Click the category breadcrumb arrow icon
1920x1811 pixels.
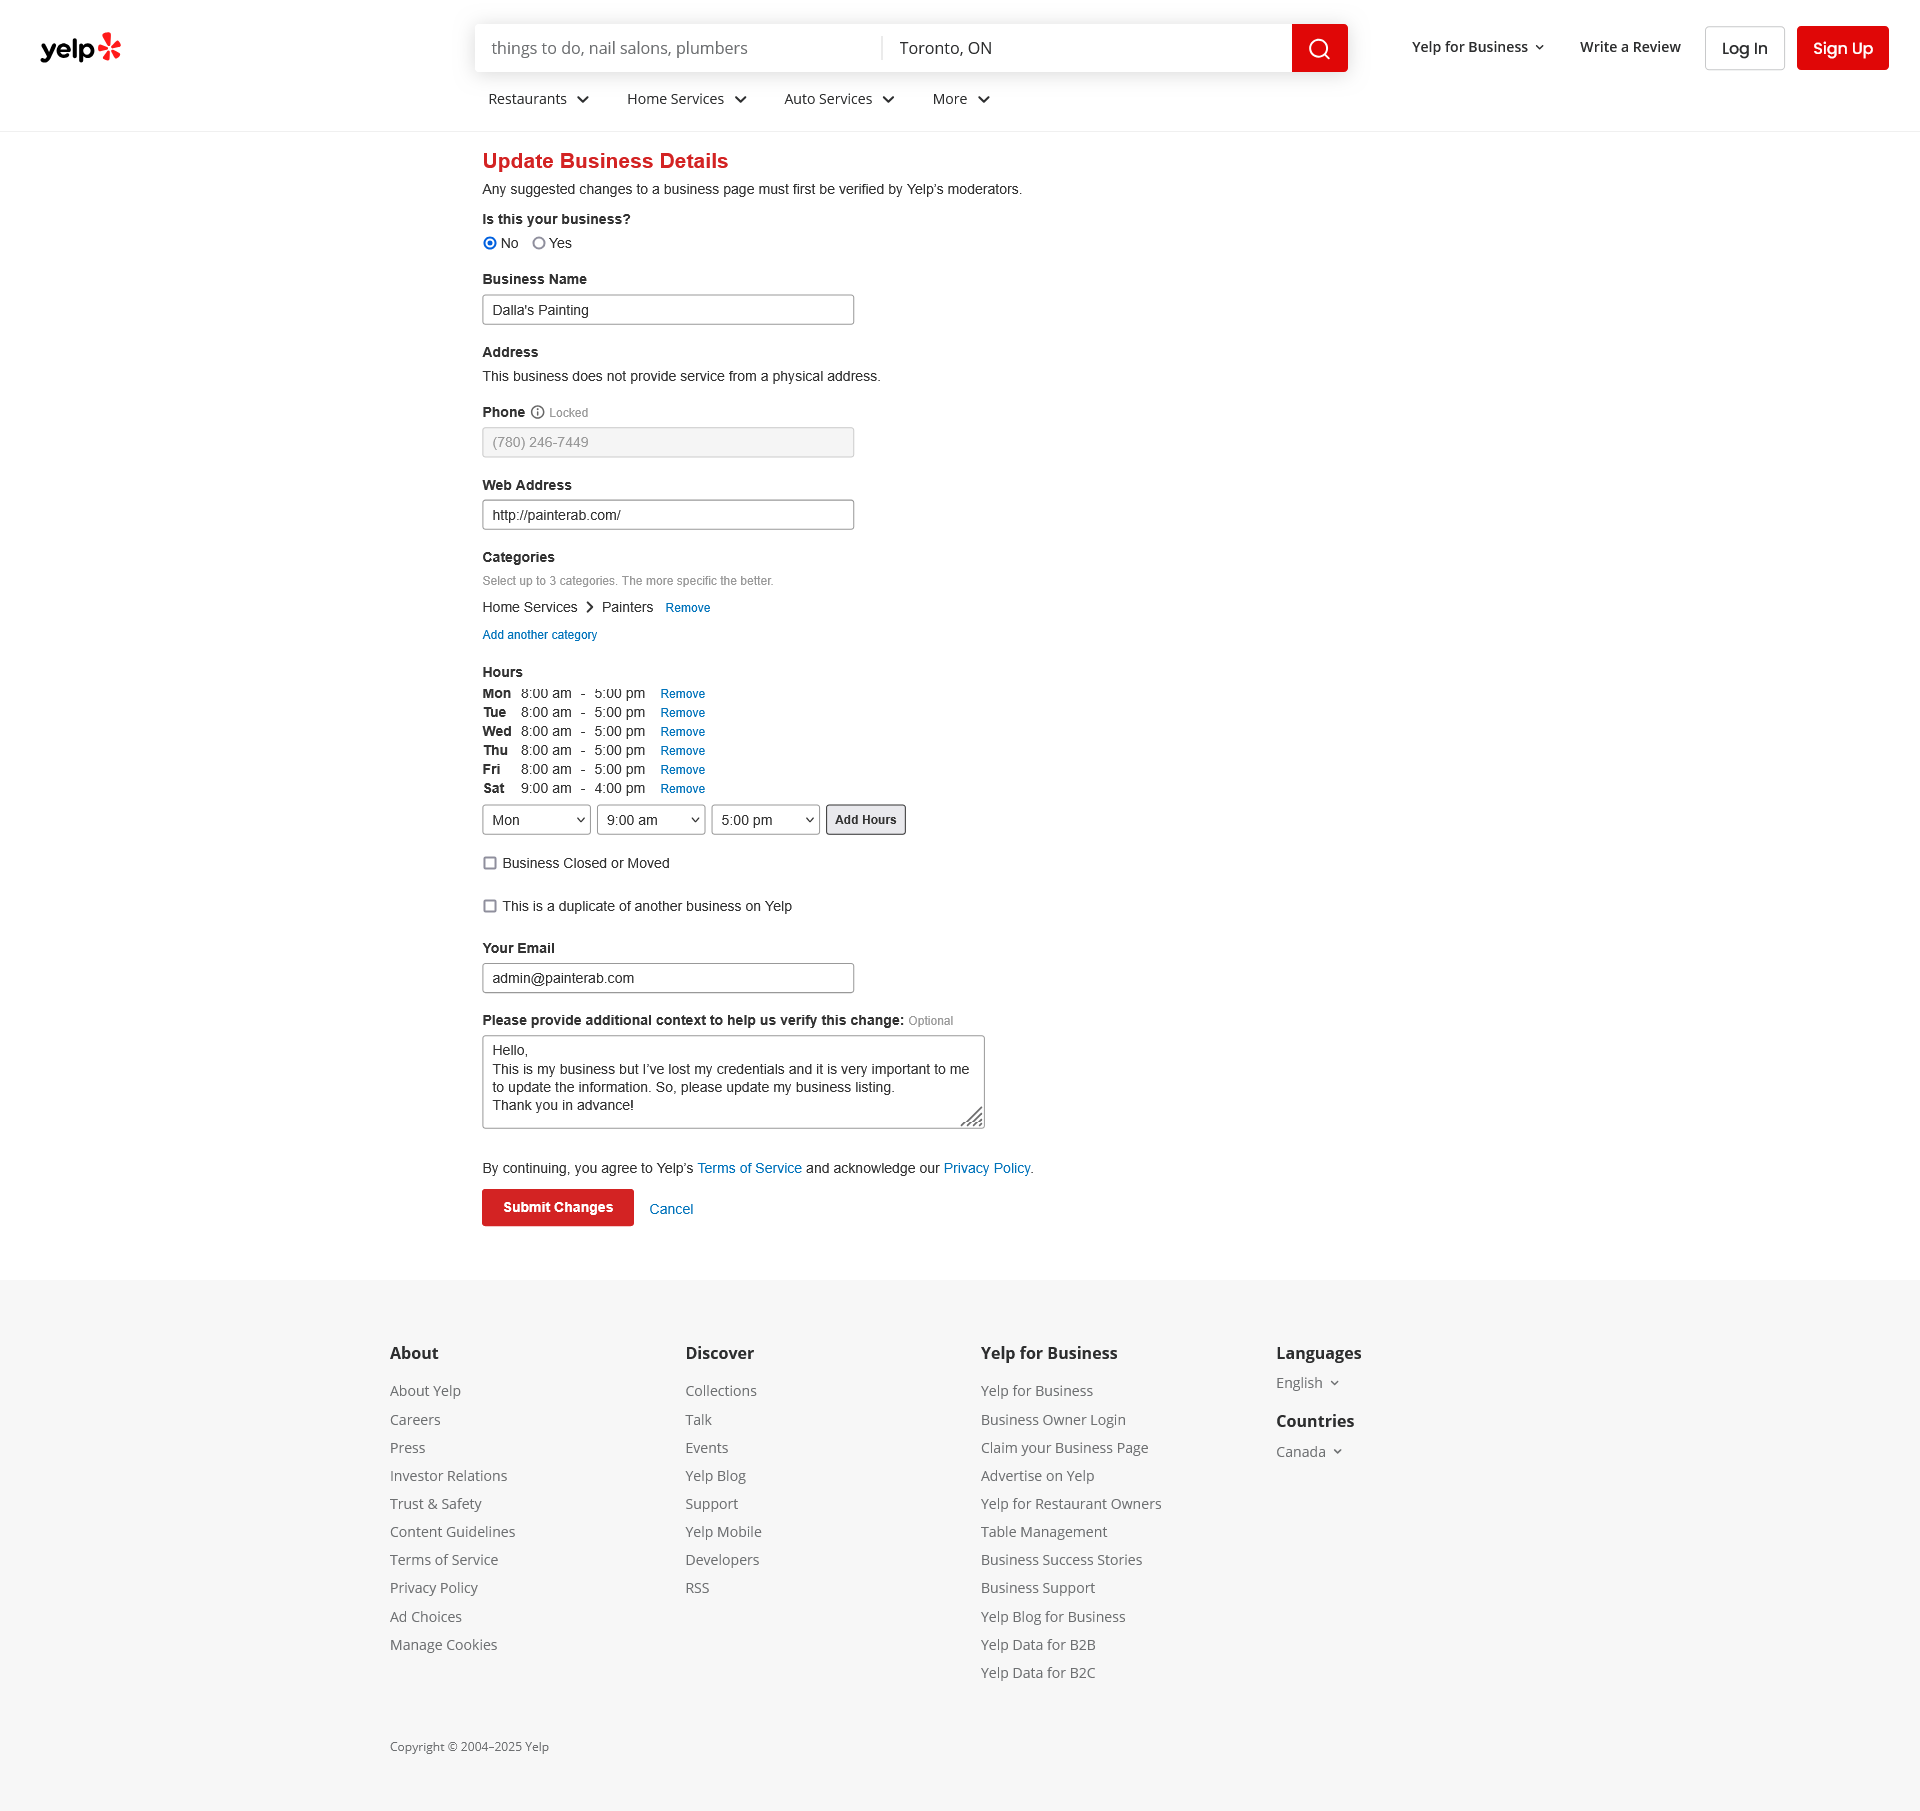click(590, 607)
